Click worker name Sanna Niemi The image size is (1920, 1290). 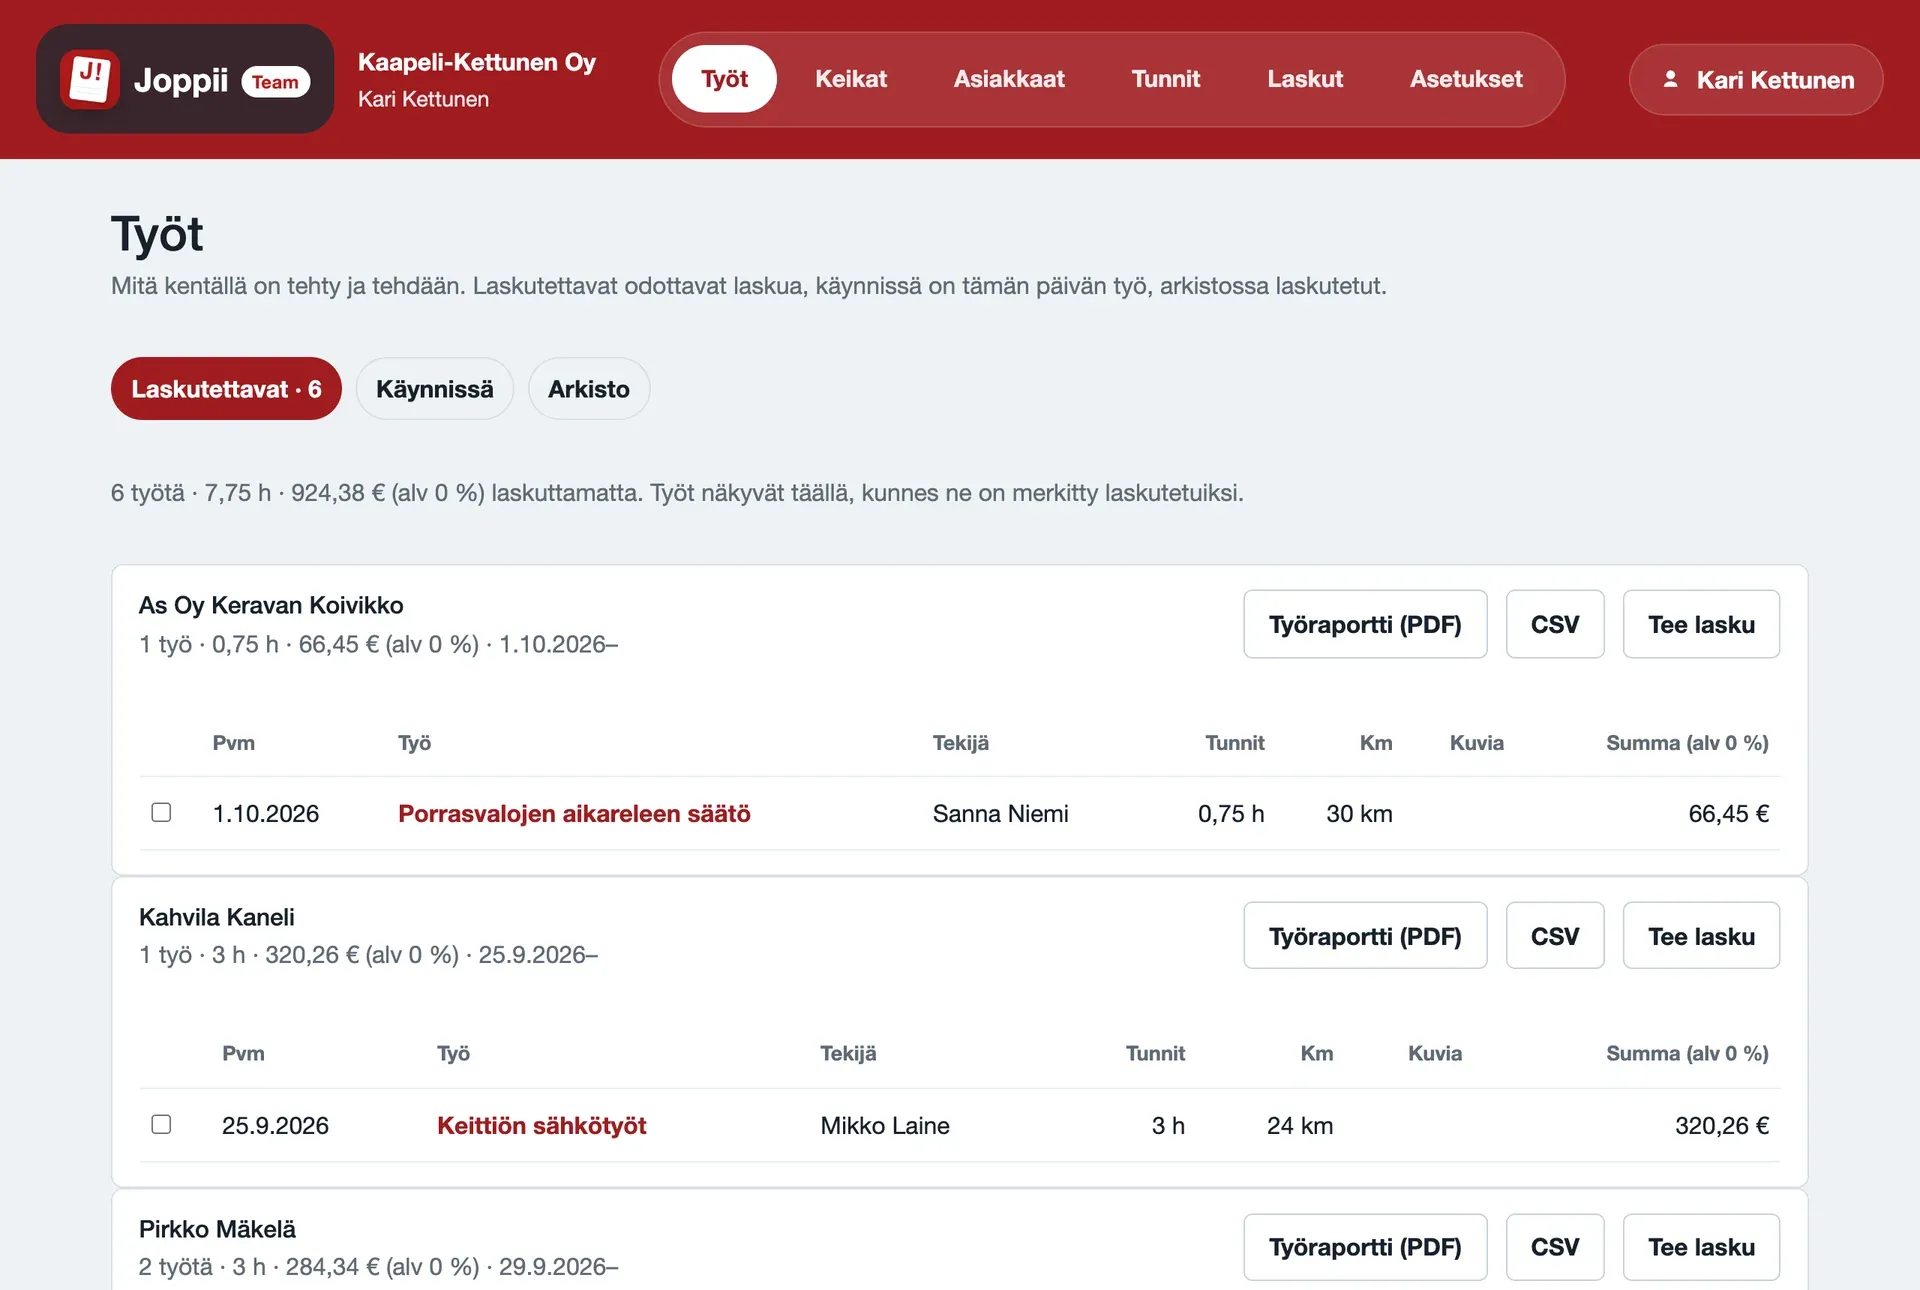coord(1000,813)
